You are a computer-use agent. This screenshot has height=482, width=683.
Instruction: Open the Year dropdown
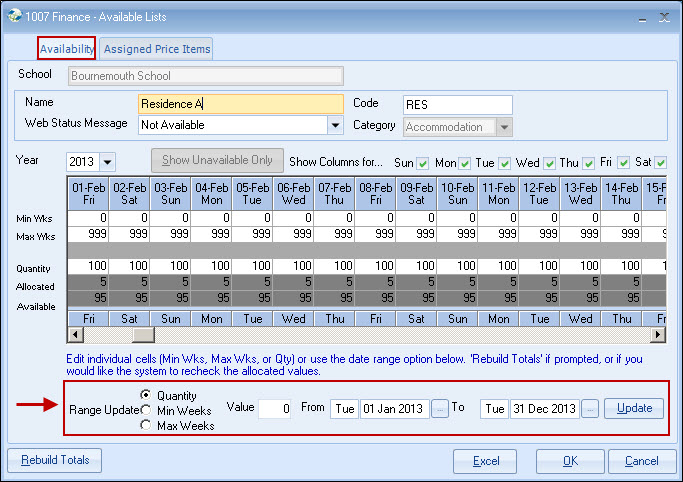coord(107,162)
